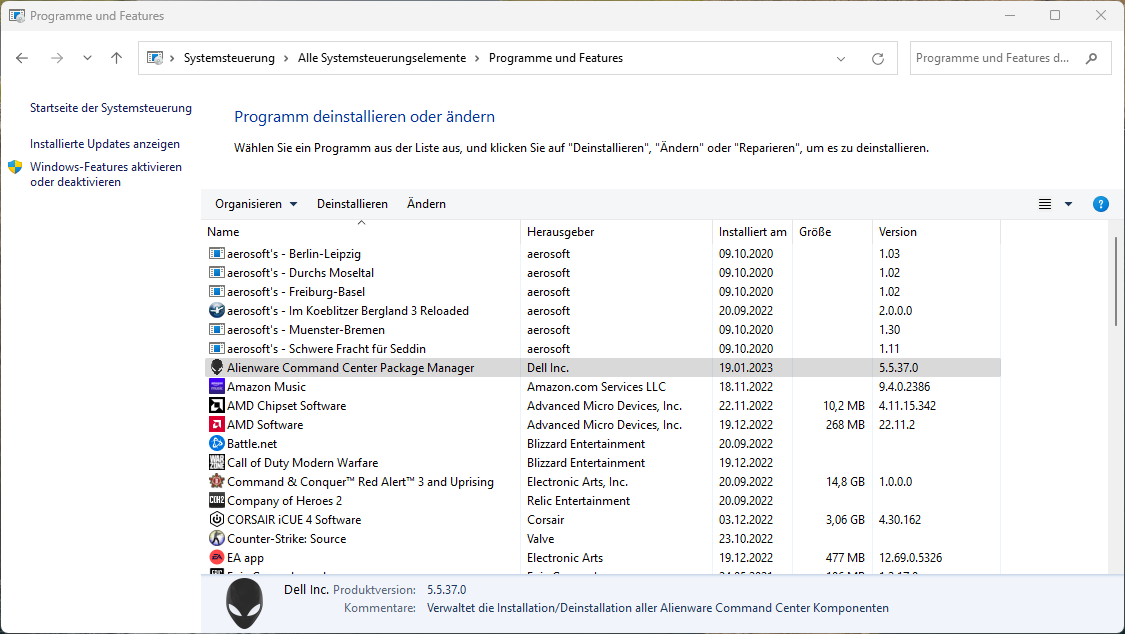Screen dimensions: 1125x634
Task: Click Programme und Features breadcrumb
Action: point(556,58)
